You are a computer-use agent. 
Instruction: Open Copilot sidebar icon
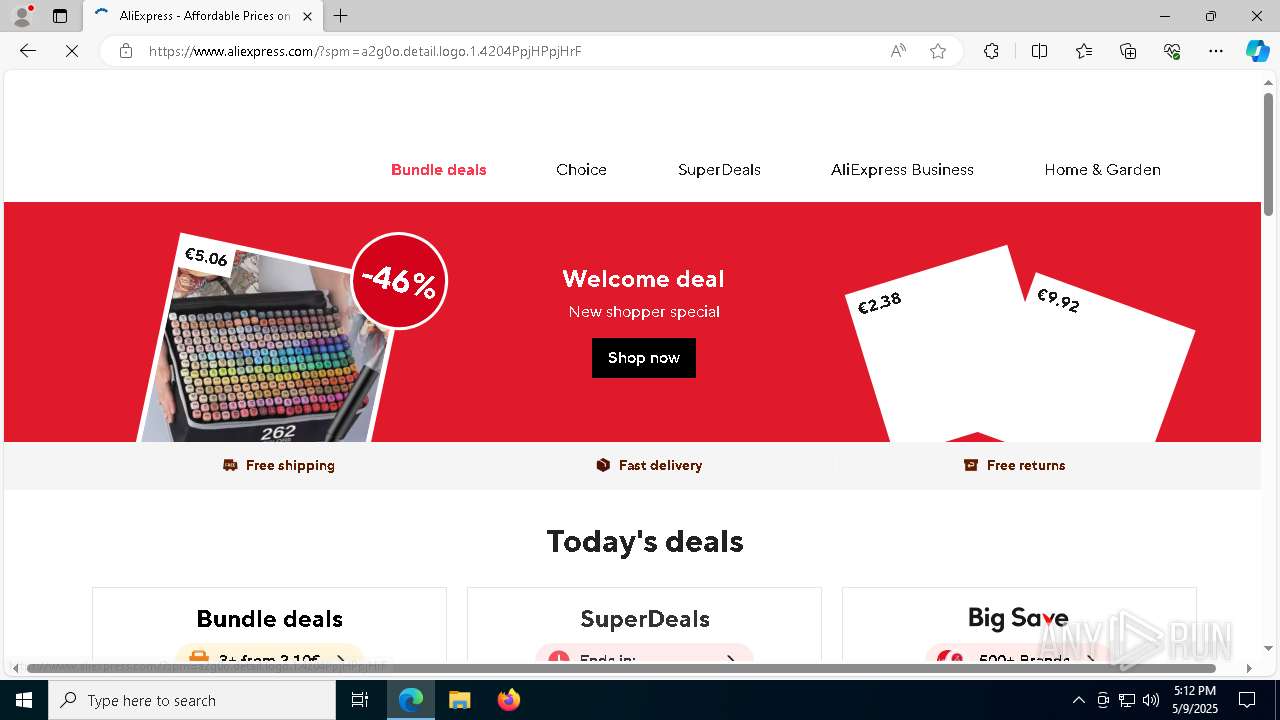(x=1257, y=51)
